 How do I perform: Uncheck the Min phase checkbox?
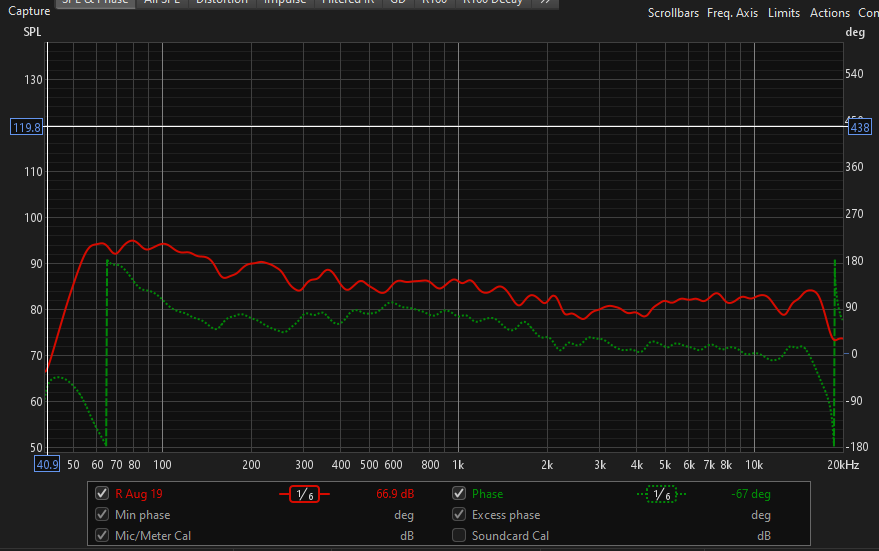click(x=101, y=515)
